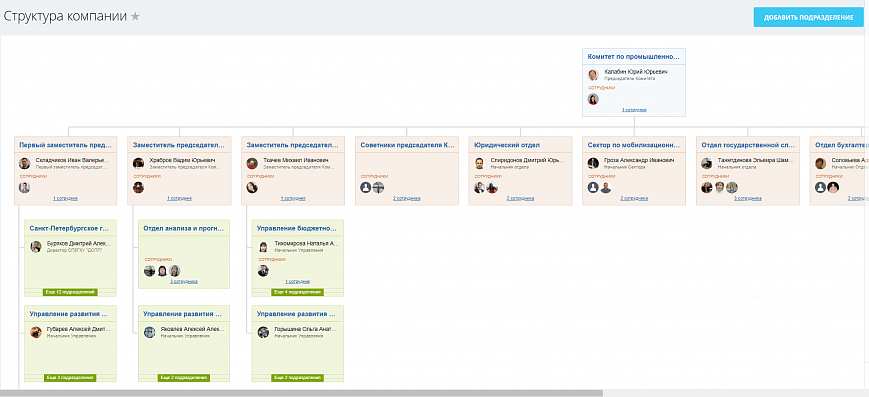Click the favorite star next to Структура компании
869x397 pixels.
point(135,17)
